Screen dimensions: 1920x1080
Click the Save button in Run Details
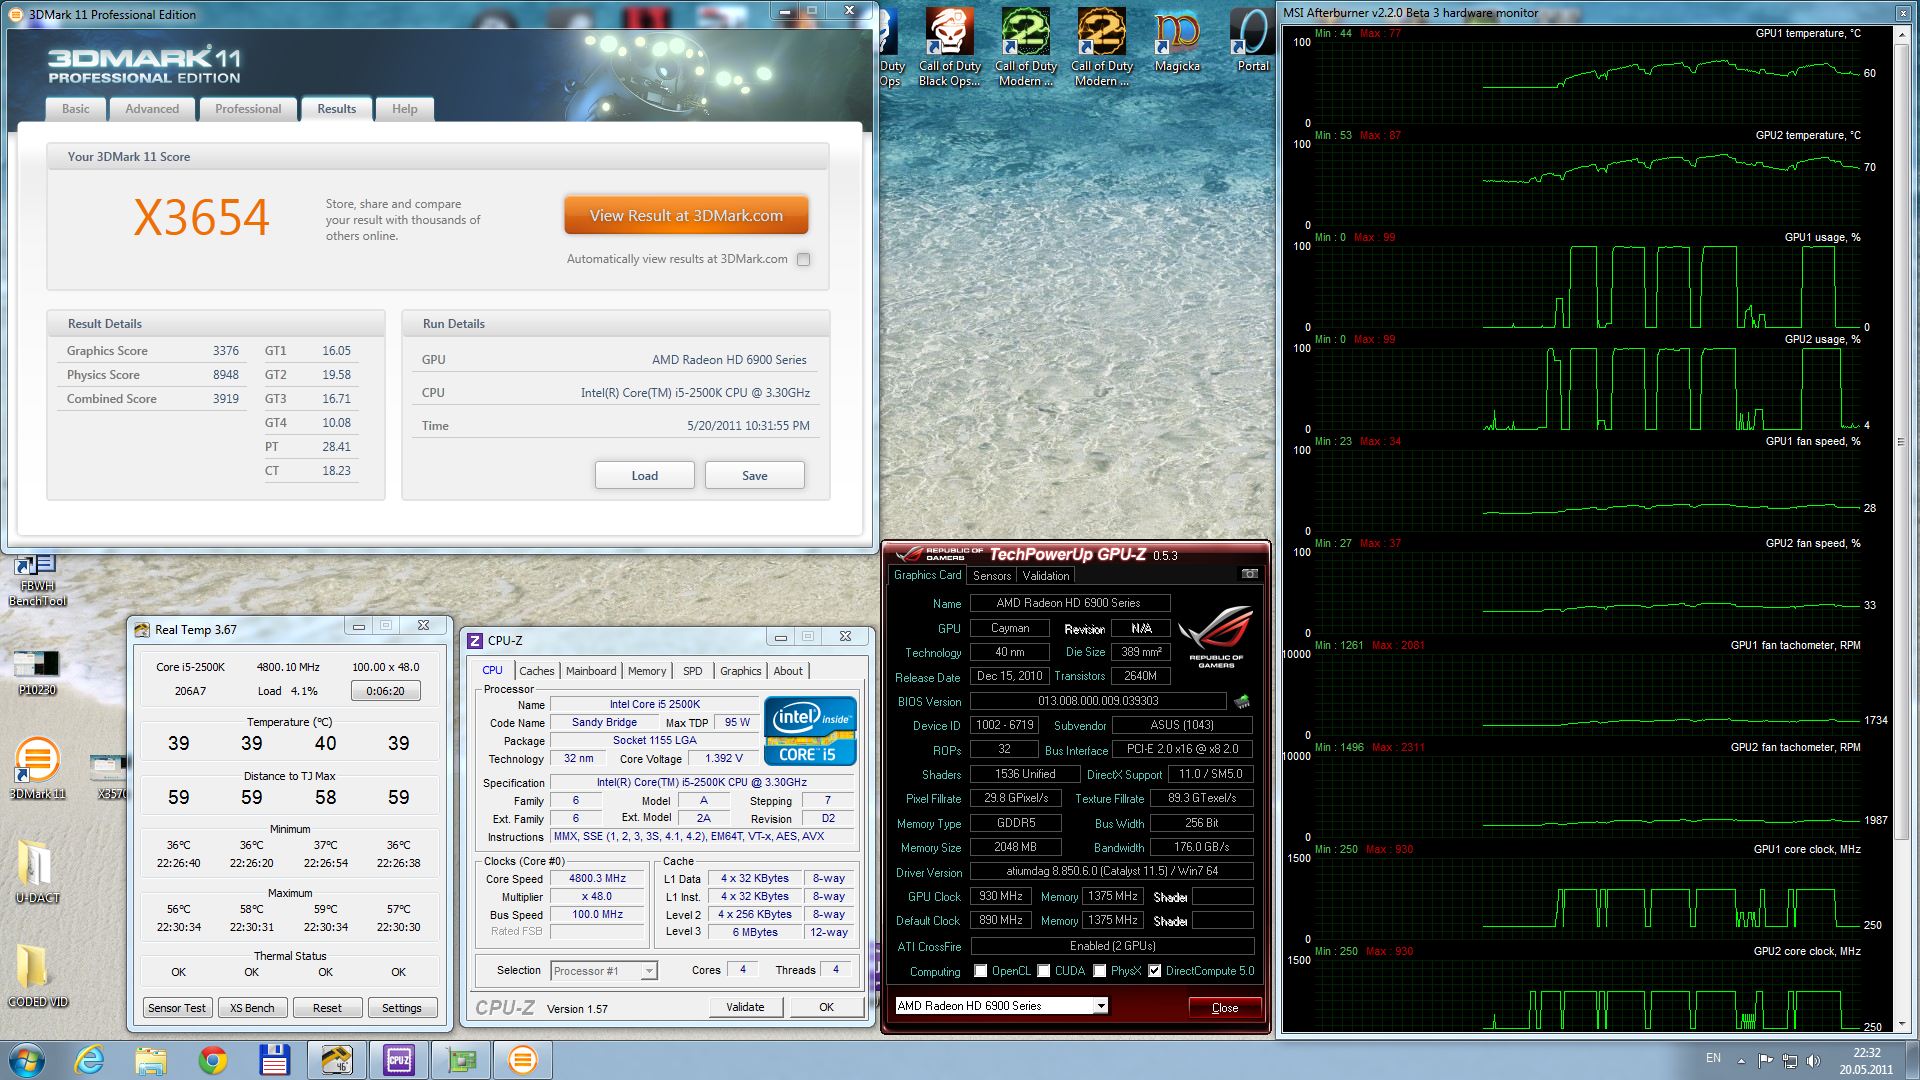coord(755,476)
